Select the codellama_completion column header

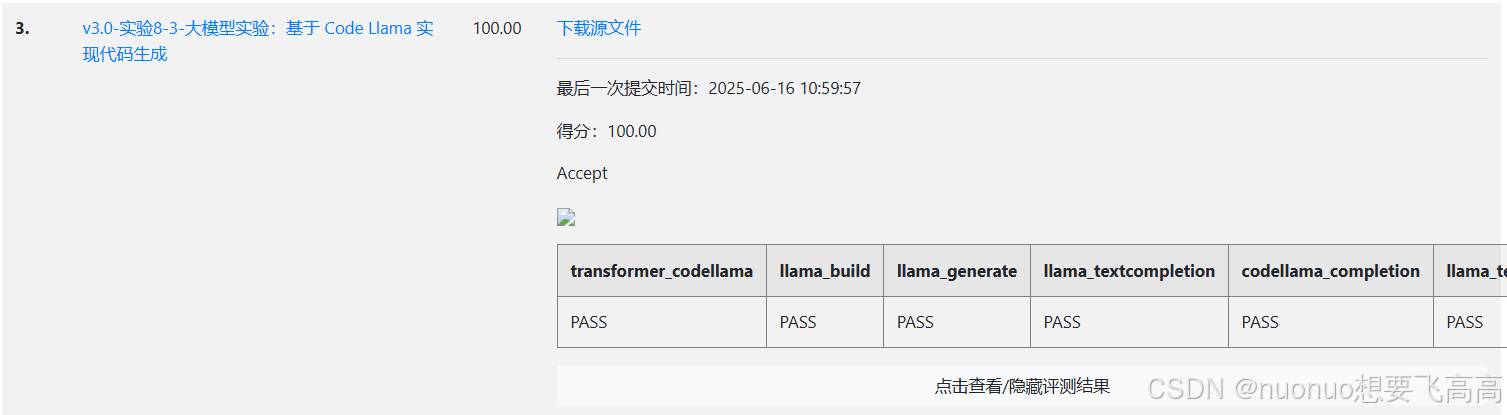click(1331, 271)
